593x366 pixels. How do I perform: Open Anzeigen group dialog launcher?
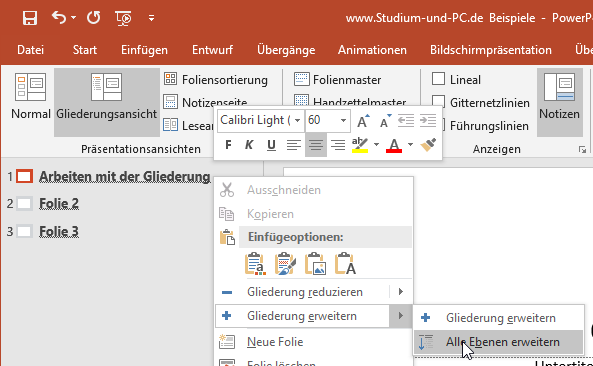pyautogui.click(x=582, y=150)
